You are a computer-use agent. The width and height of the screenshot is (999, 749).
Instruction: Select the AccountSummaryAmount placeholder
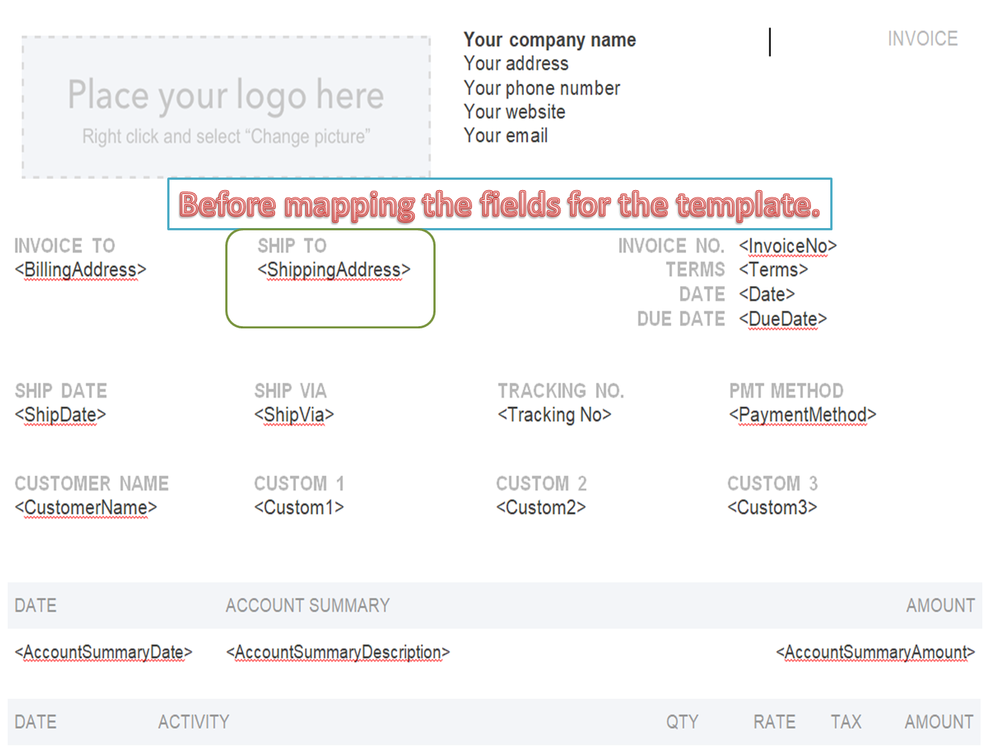click(x=875, y=653)
